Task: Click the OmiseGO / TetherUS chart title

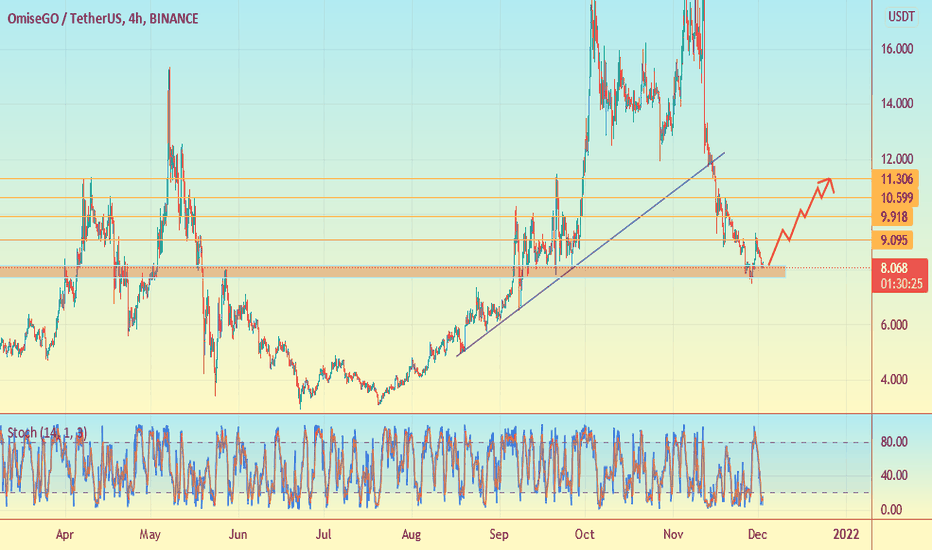Action: [103, 19]
